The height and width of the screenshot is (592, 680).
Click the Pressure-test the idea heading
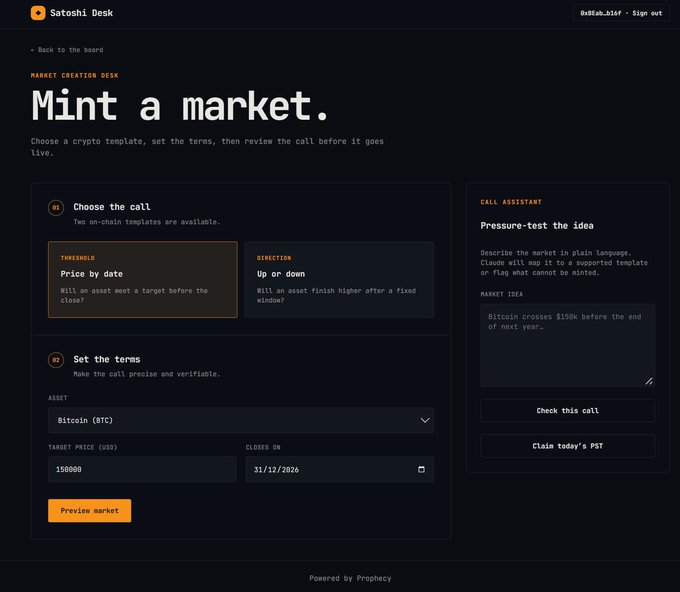coord(537,226)
